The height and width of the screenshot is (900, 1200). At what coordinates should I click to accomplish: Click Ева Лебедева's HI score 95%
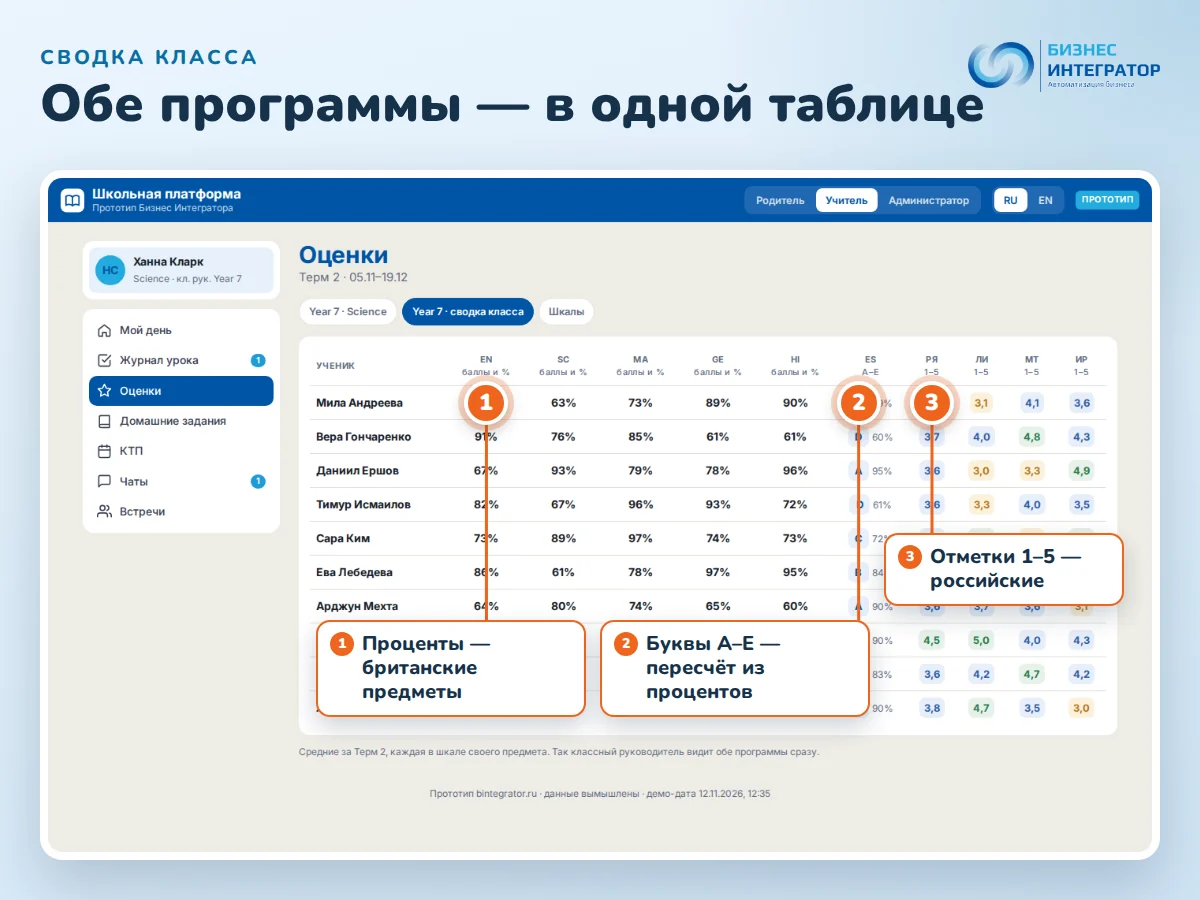(x=795, y=573)
